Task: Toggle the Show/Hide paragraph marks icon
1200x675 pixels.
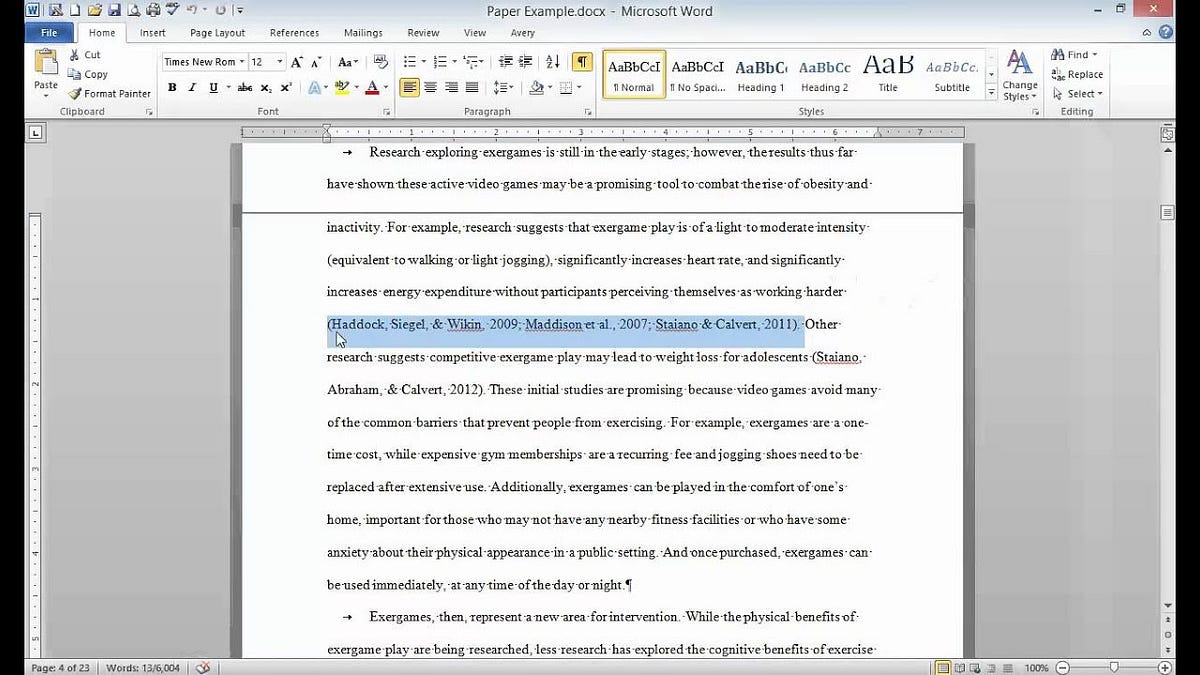Action: coord(580,62)
